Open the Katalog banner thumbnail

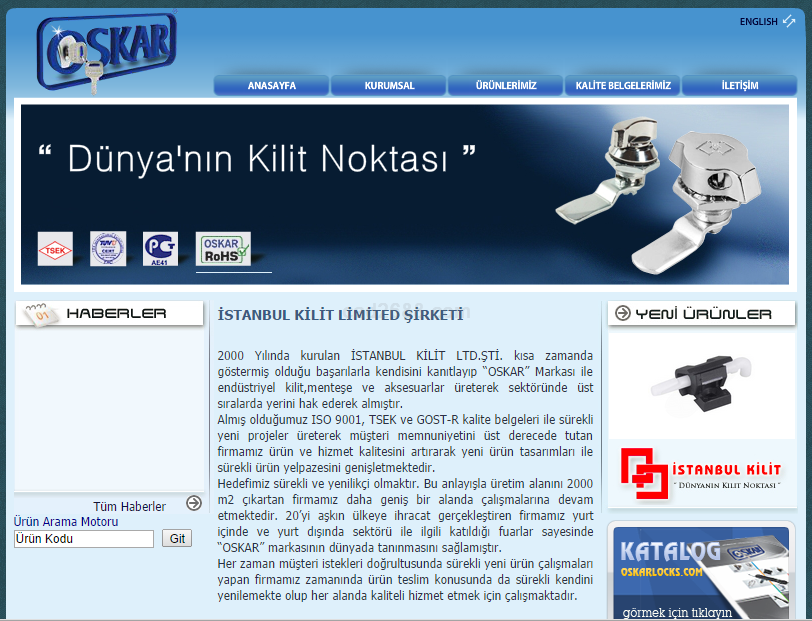click(700, 573)
